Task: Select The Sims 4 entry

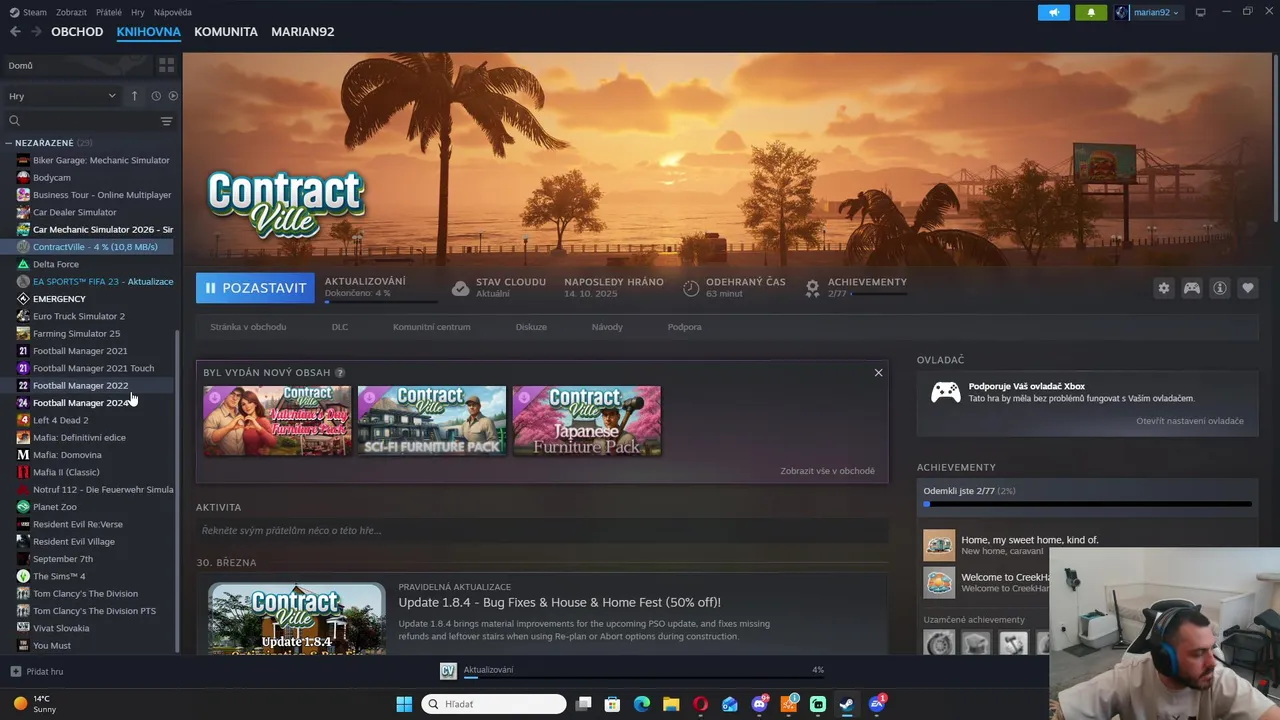Action: (95, 576)
